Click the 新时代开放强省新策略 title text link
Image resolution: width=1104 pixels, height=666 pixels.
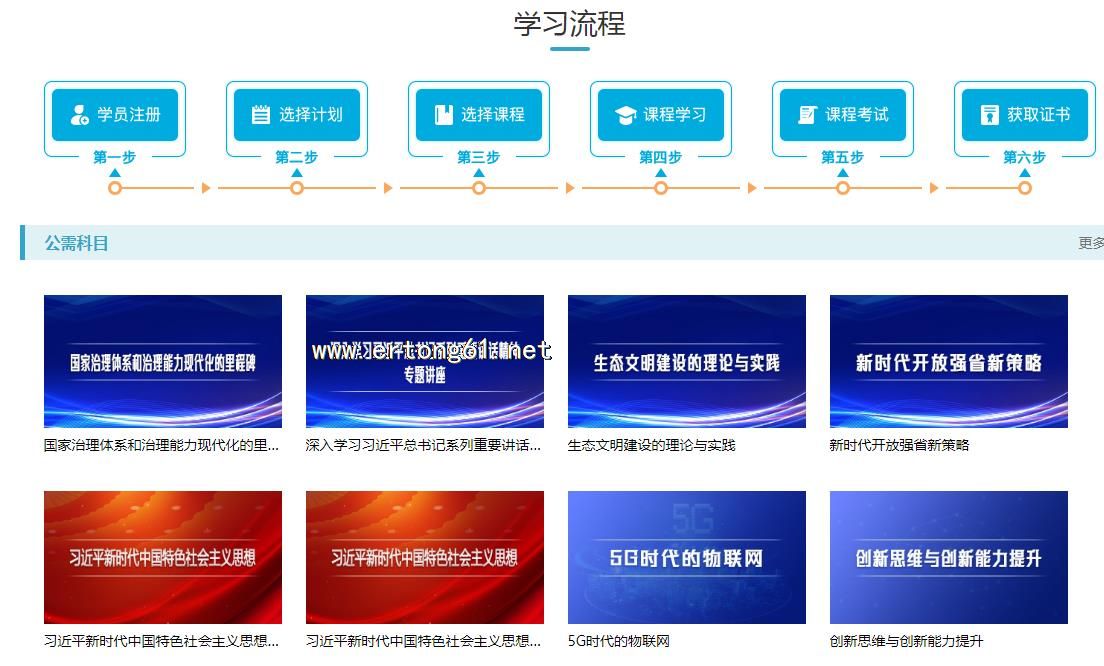899,445
